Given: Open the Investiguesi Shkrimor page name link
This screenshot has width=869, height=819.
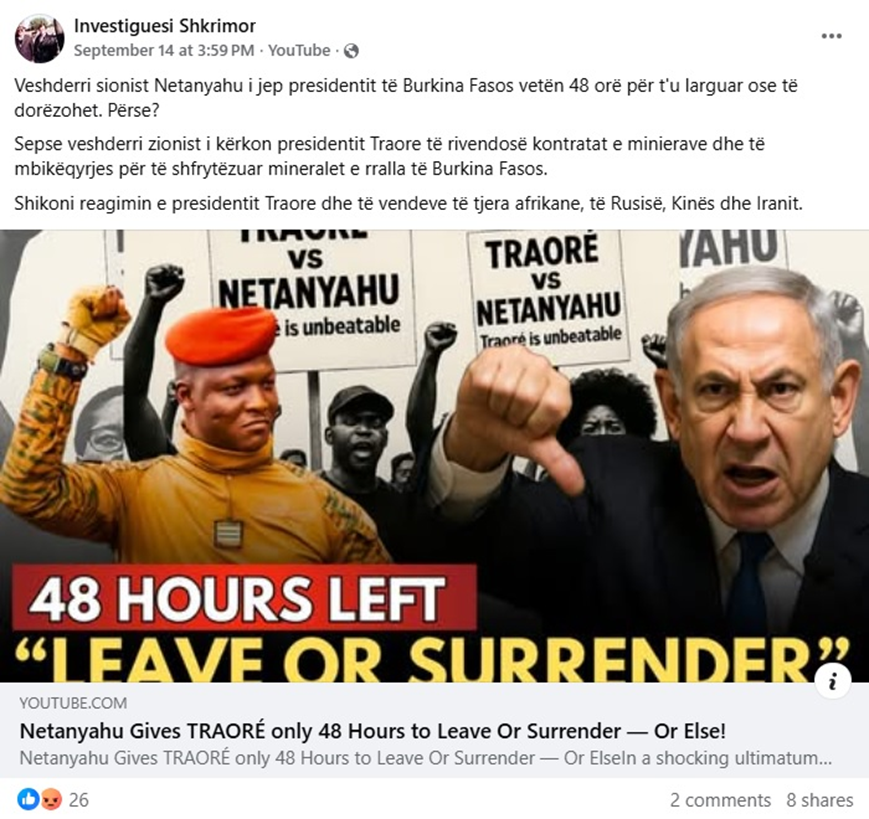Looking at the screenshot, I should [165, 25].
